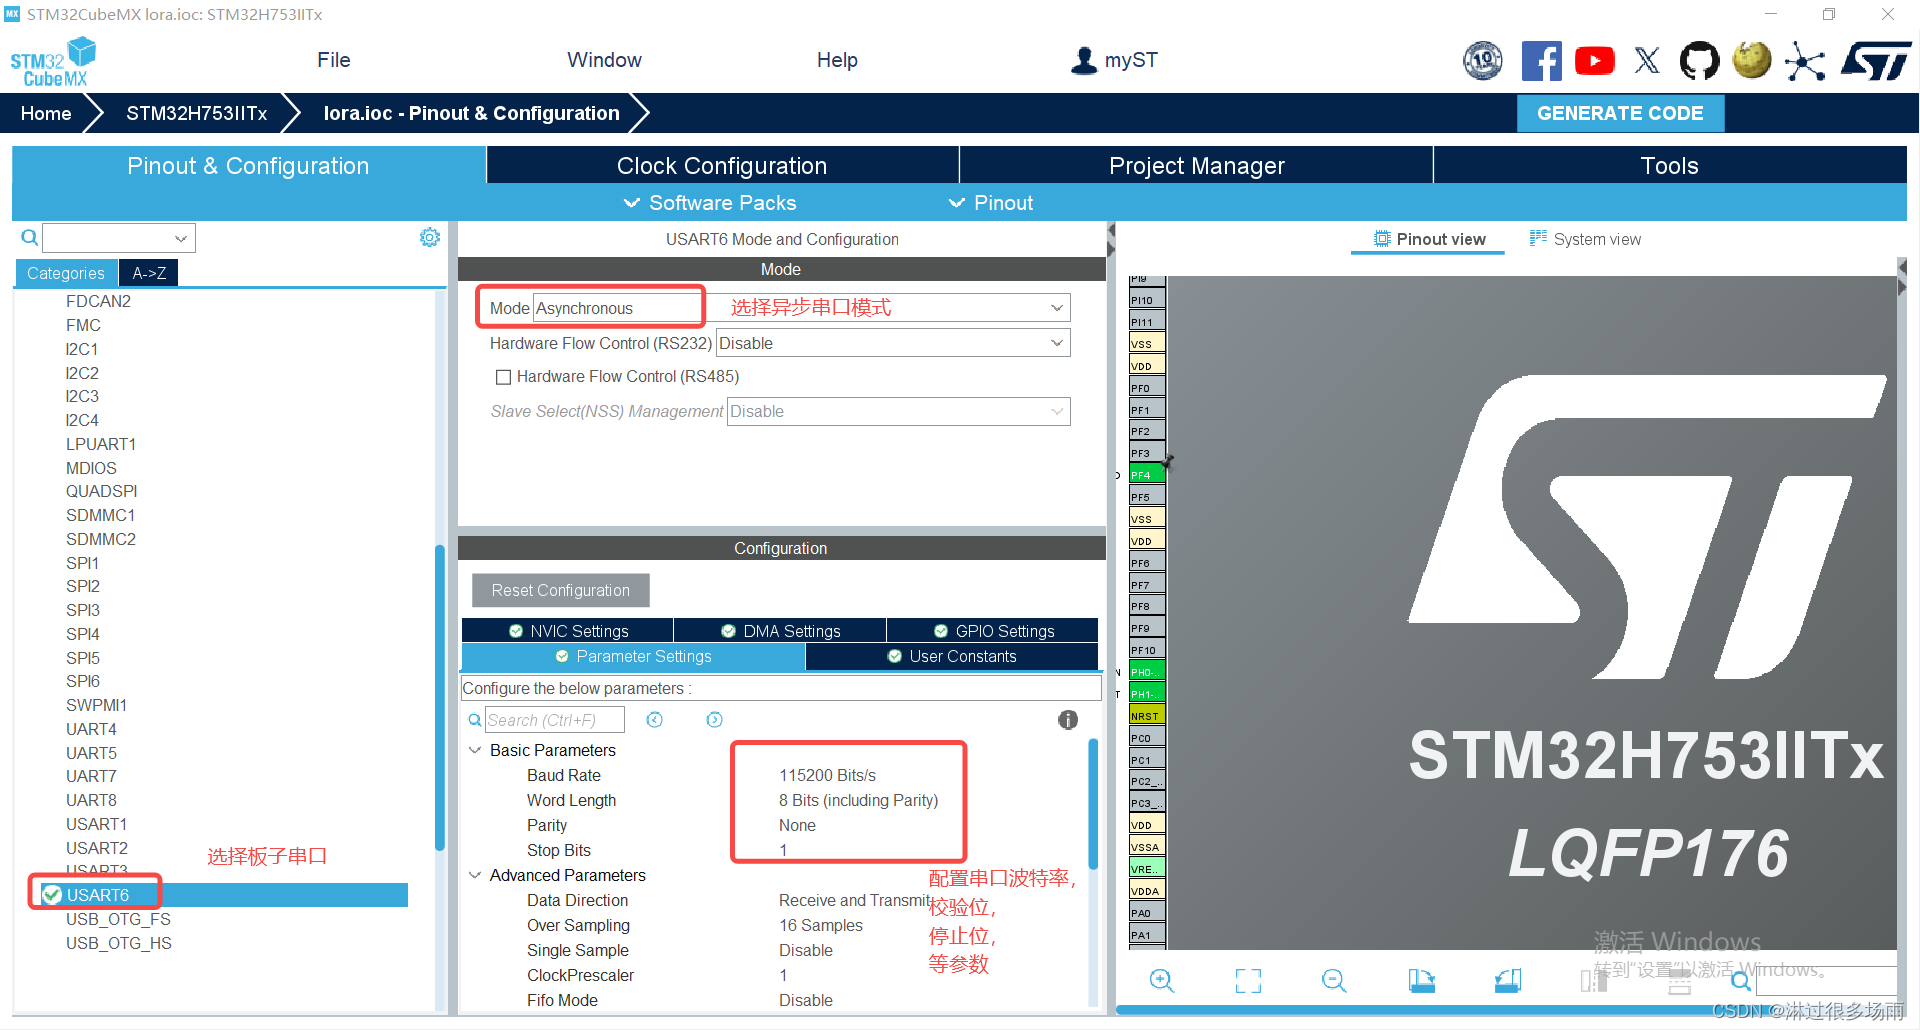
Task: Click the parameter Search field
Action: click(x=555, y=720)
